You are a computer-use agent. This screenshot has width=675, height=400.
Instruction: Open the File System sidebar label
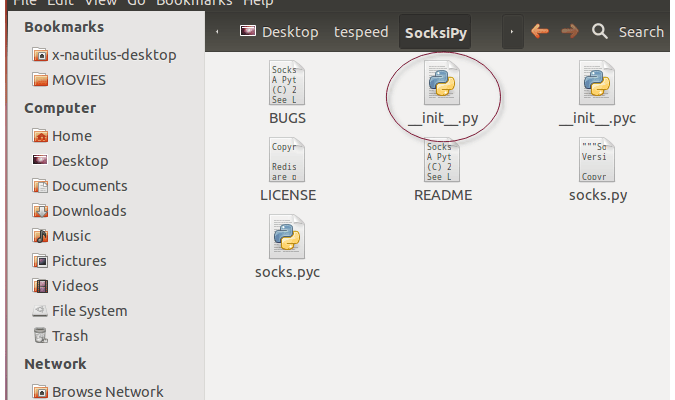[x=90, y=310]
